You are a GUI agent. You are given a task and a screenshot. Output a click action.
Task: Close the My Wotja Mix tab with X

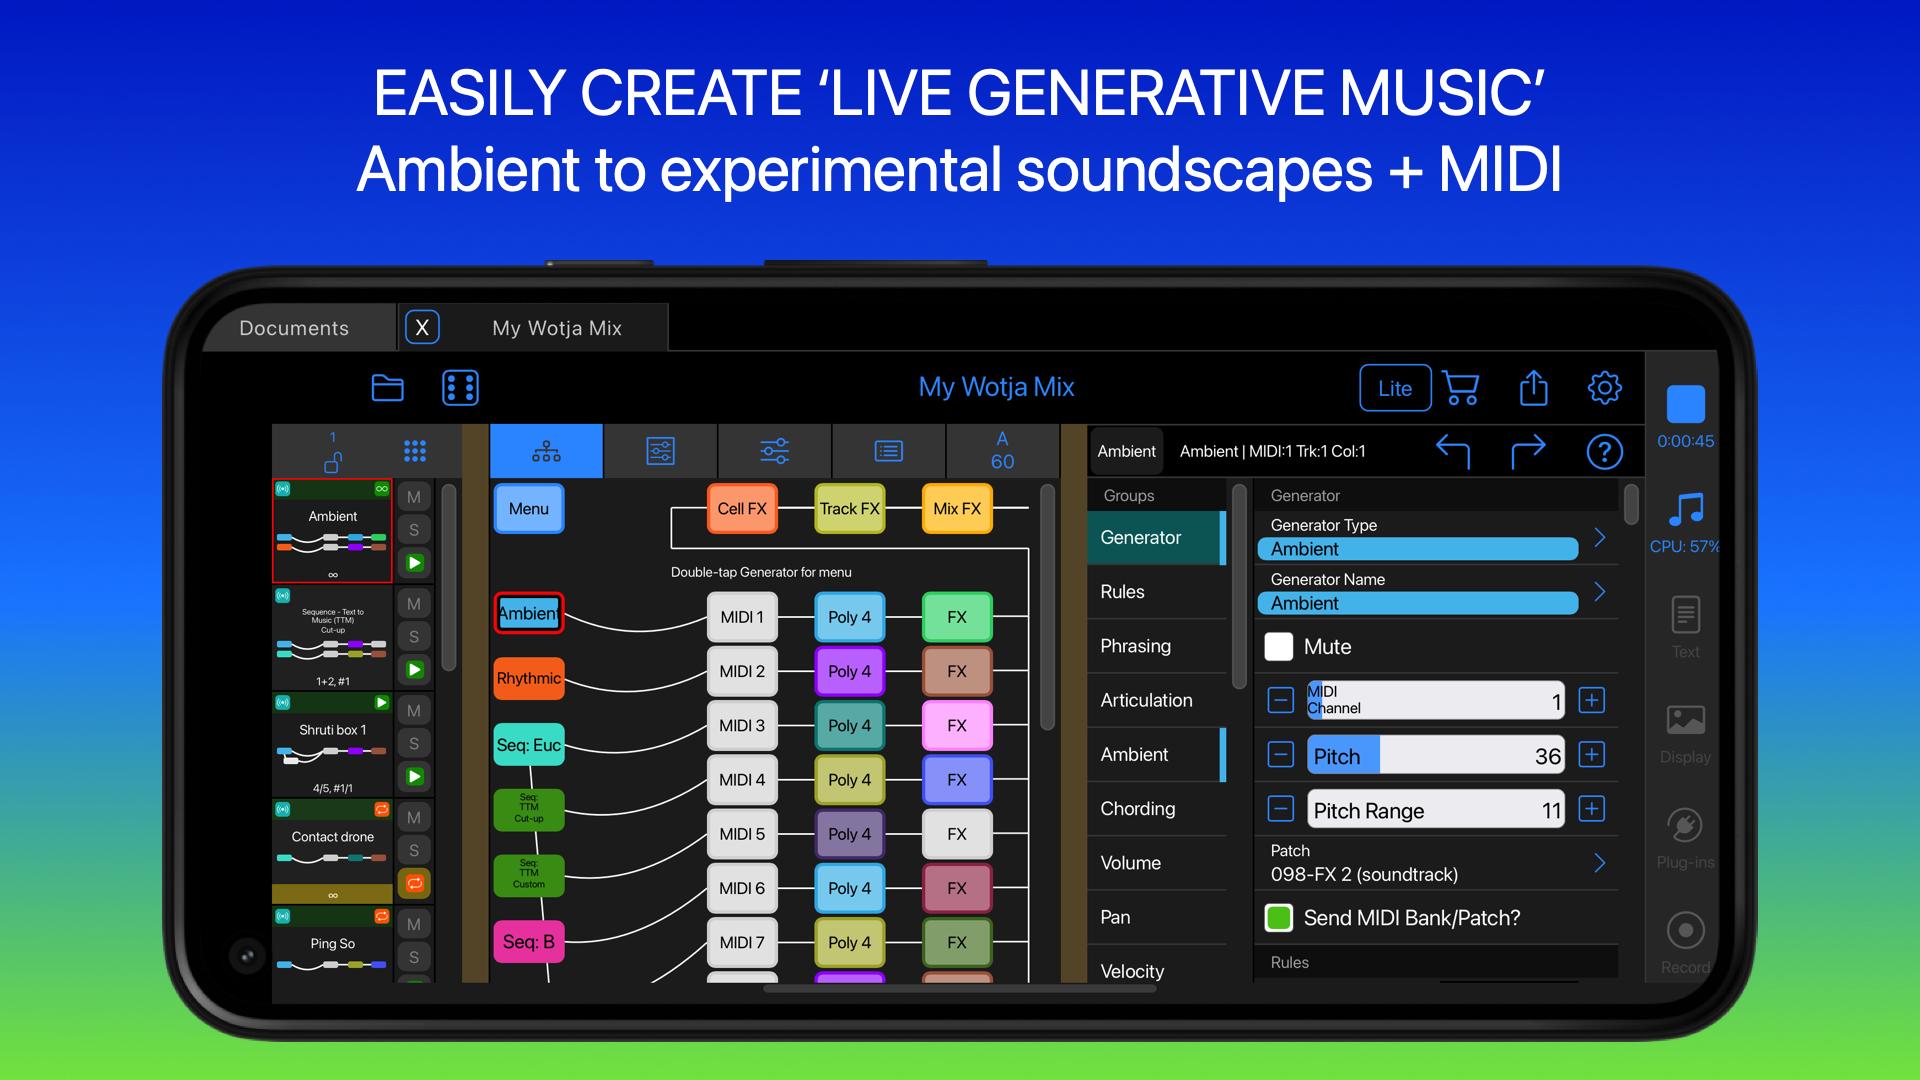(x=422, y=327)
